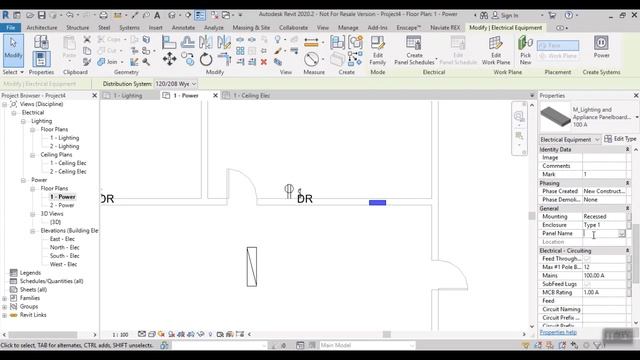Click Sign In
The height and width of the screenshot is (360, 640).
[505, 15]
